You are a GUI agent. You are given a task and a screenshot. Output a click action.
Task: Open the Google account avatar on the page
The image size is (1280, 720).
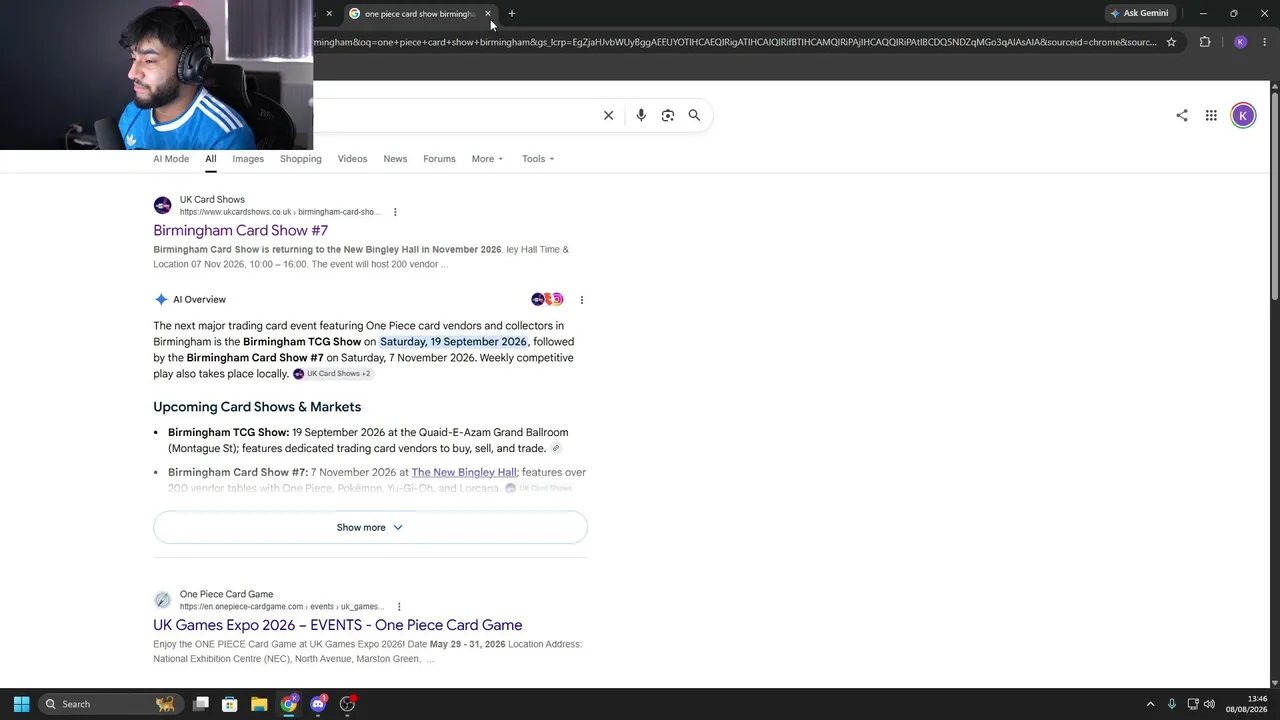pyautogui.click(x=1243, y=115)
